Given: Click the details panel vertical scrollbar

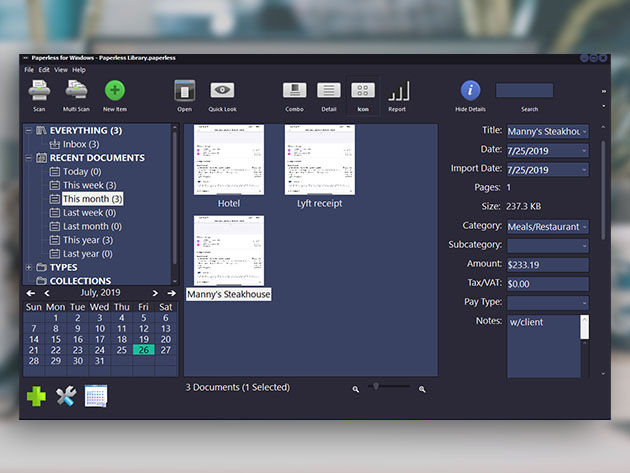Looking at the screenshot, I should [603, 191].
